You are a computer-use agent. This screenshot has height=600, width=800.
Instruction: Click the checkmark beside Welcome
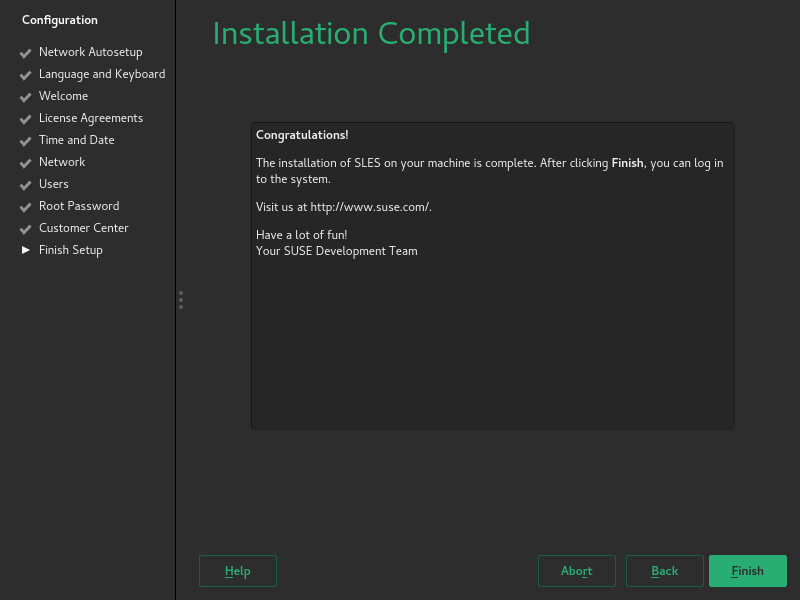click(26, 96)
